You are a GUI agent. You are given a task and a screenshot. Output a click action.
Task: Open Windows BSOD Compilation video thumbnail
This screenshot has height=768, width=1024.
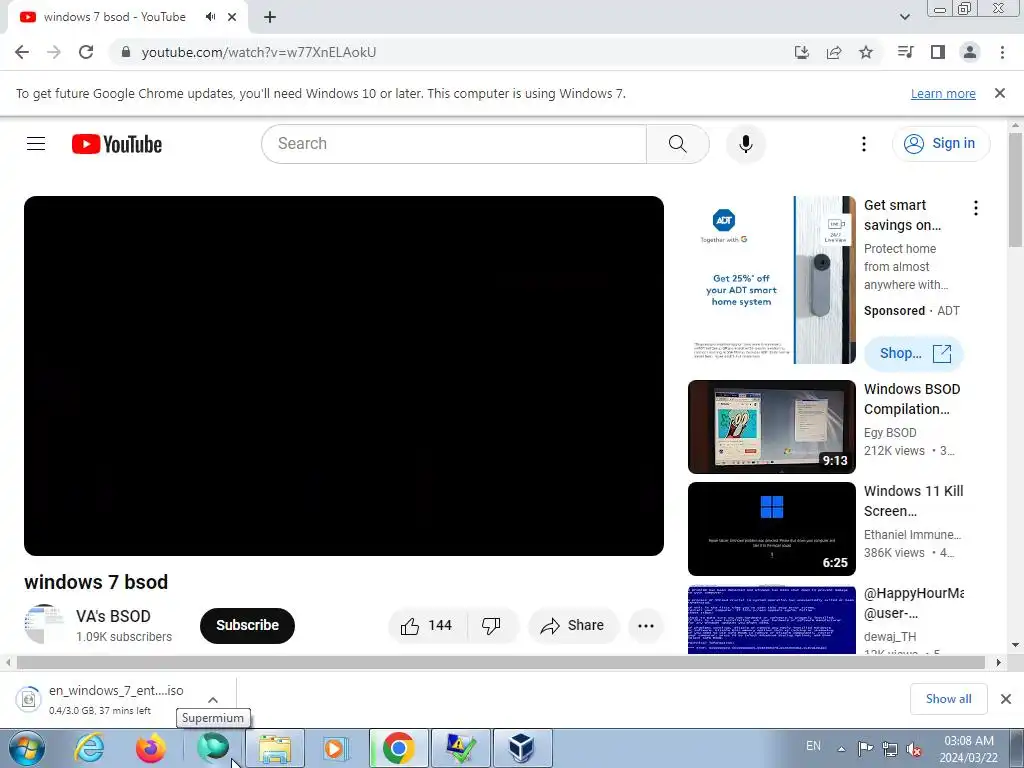coord(772,426)
